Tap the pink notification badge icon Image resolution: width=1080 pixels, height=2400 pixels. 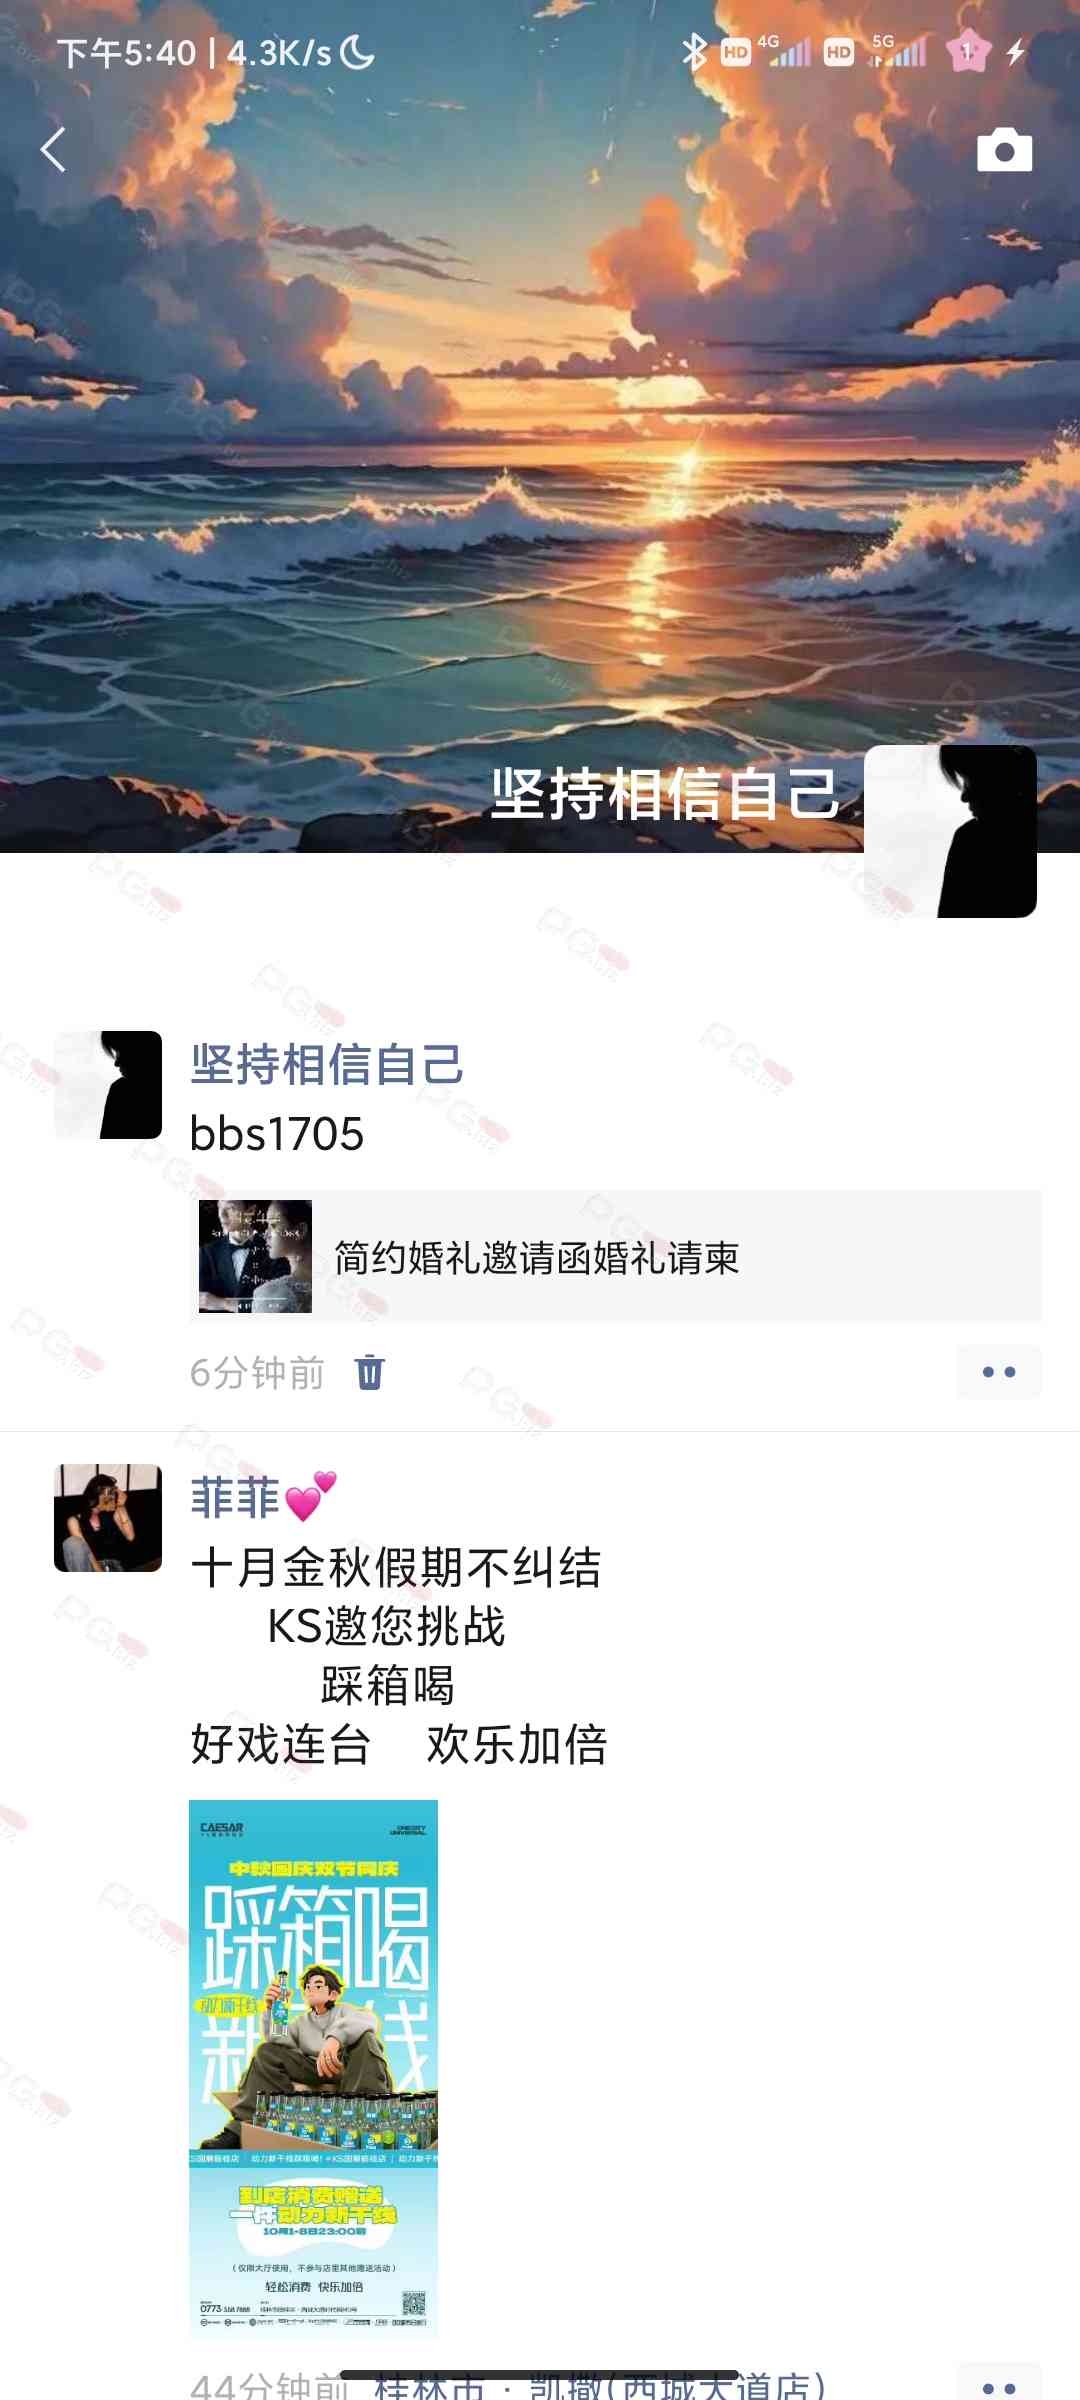coord(967,51)
